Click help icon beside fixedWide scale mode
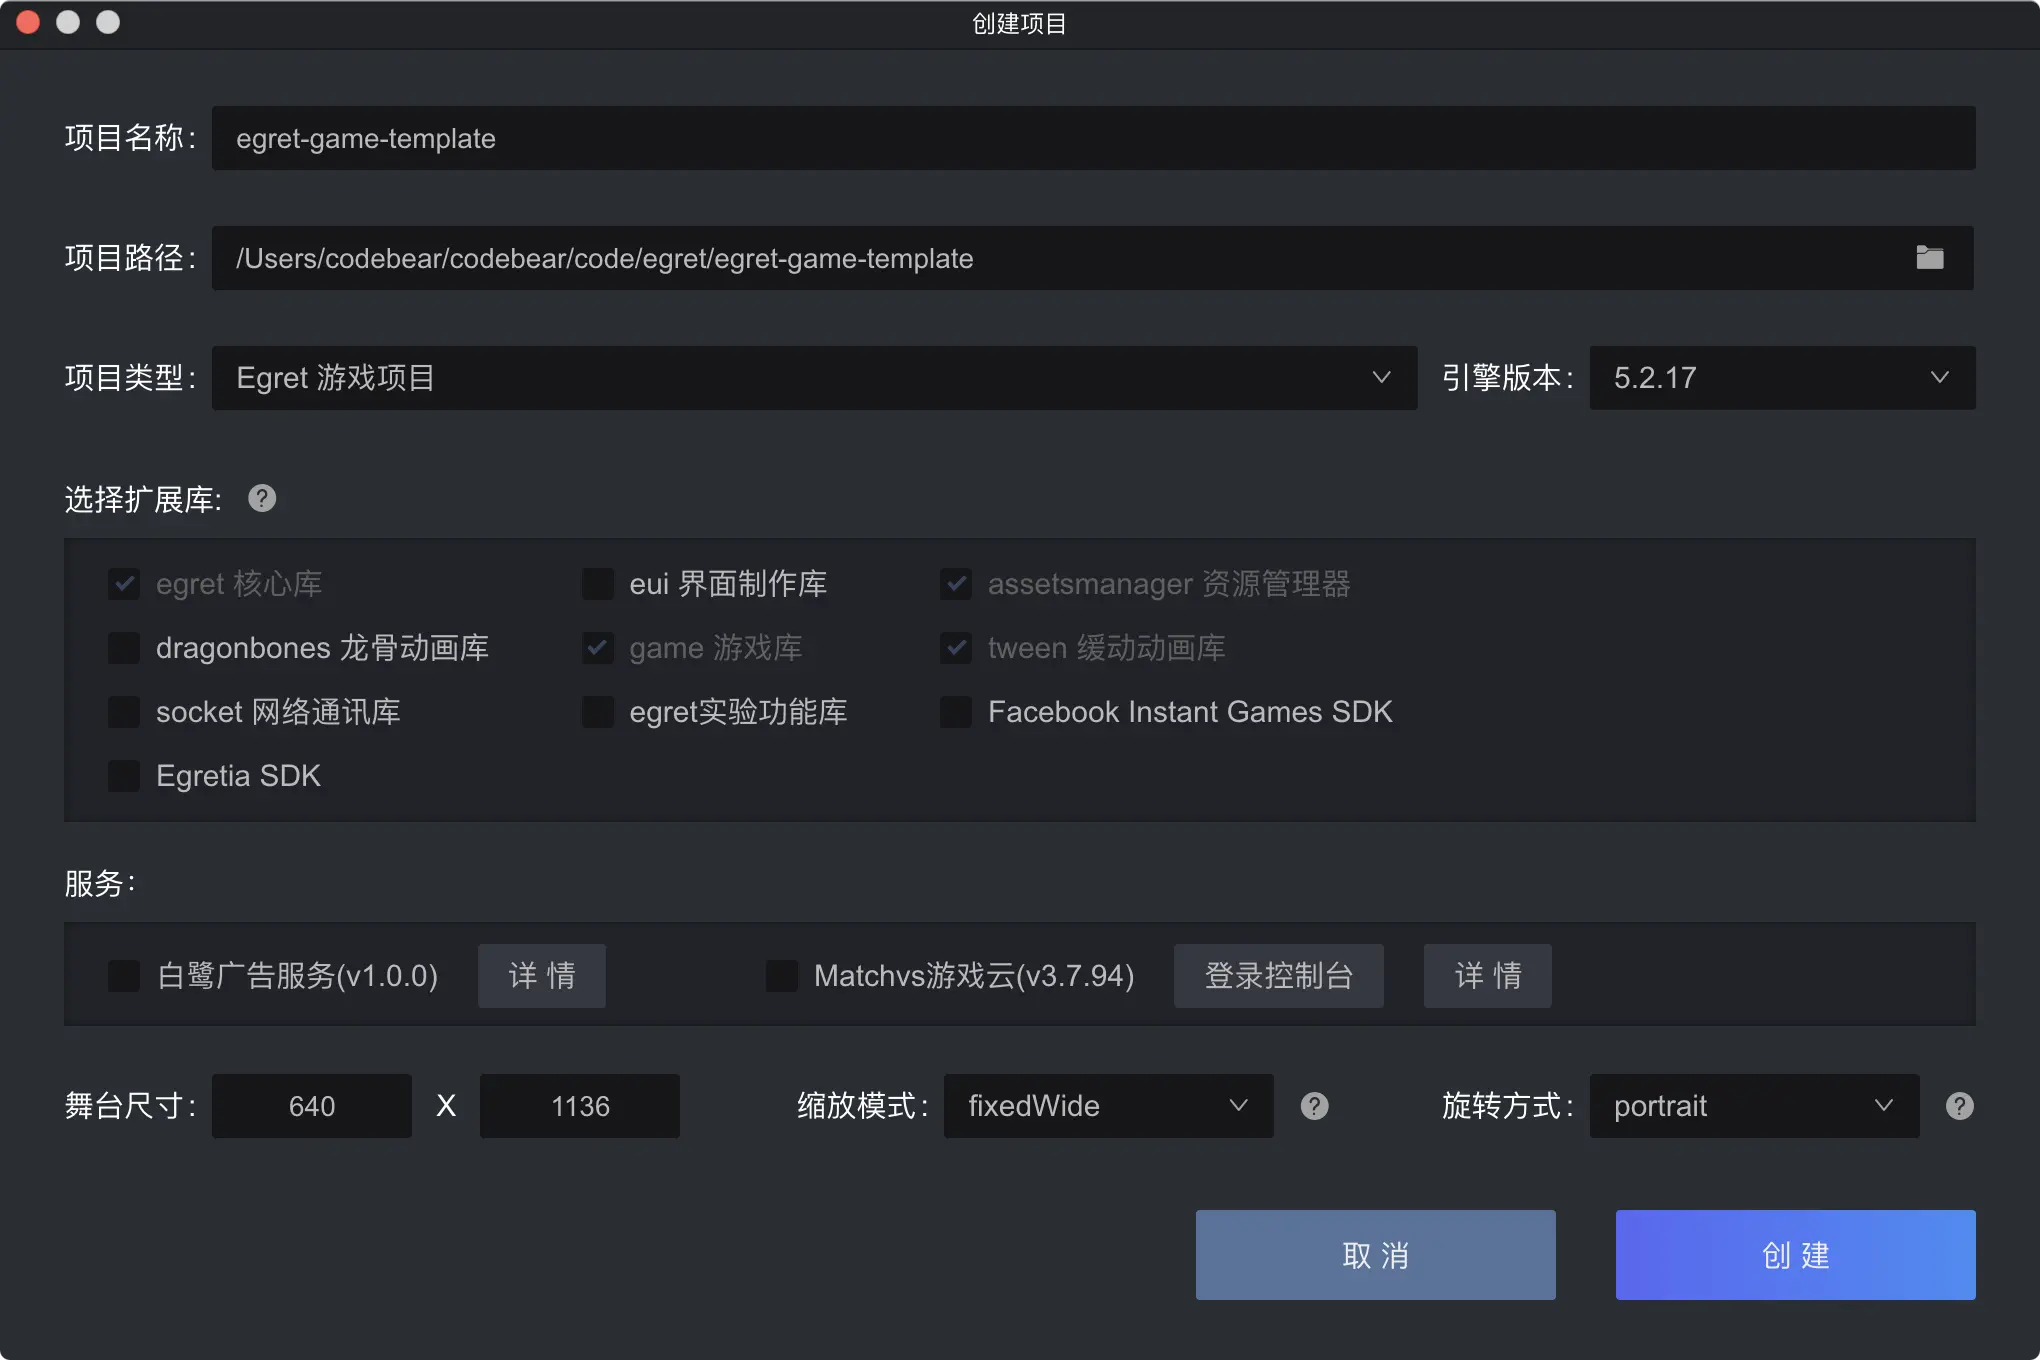2040x1360 pixels. coord(1314,1106)
